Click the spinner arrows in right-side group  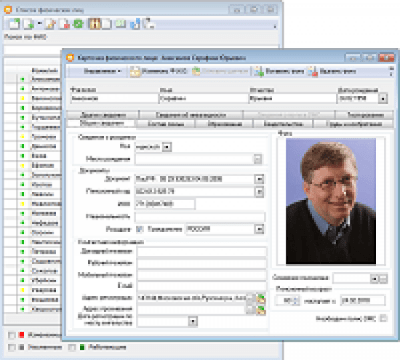[x=296, y=301]
